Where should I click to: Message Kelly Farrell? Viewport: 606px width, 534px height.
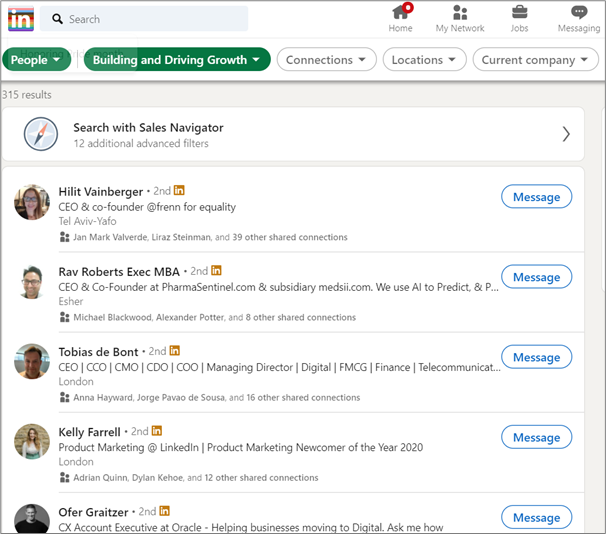coord(536,437)
